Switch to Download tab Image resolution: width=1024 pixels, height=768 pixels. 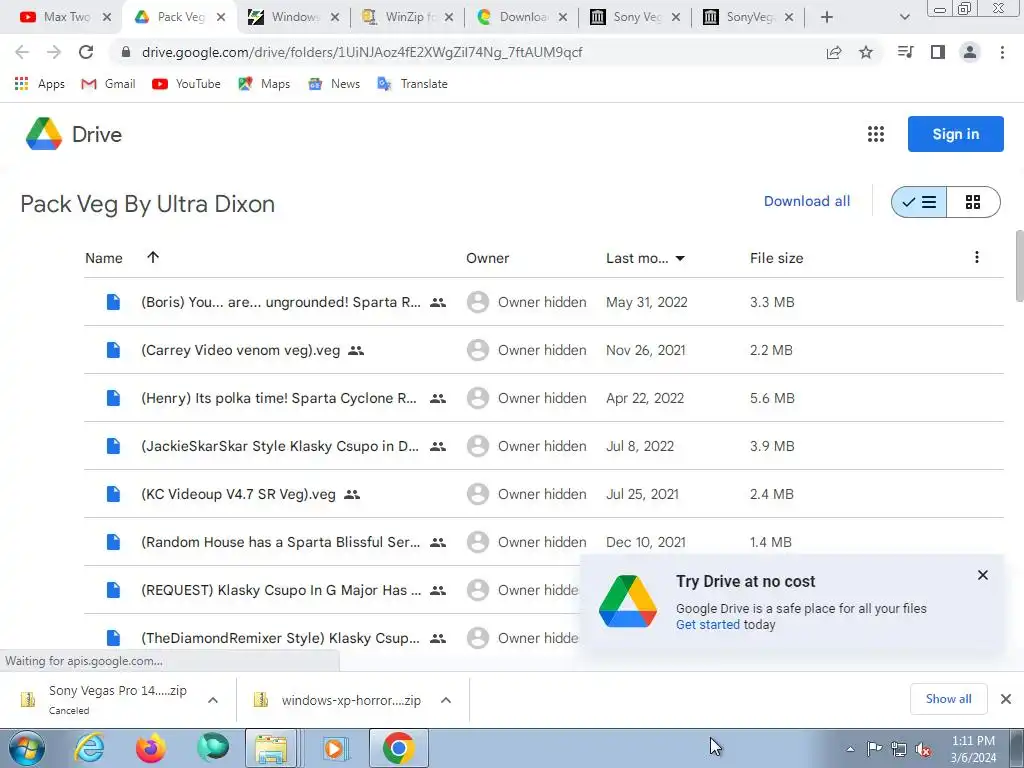[521, 17]
